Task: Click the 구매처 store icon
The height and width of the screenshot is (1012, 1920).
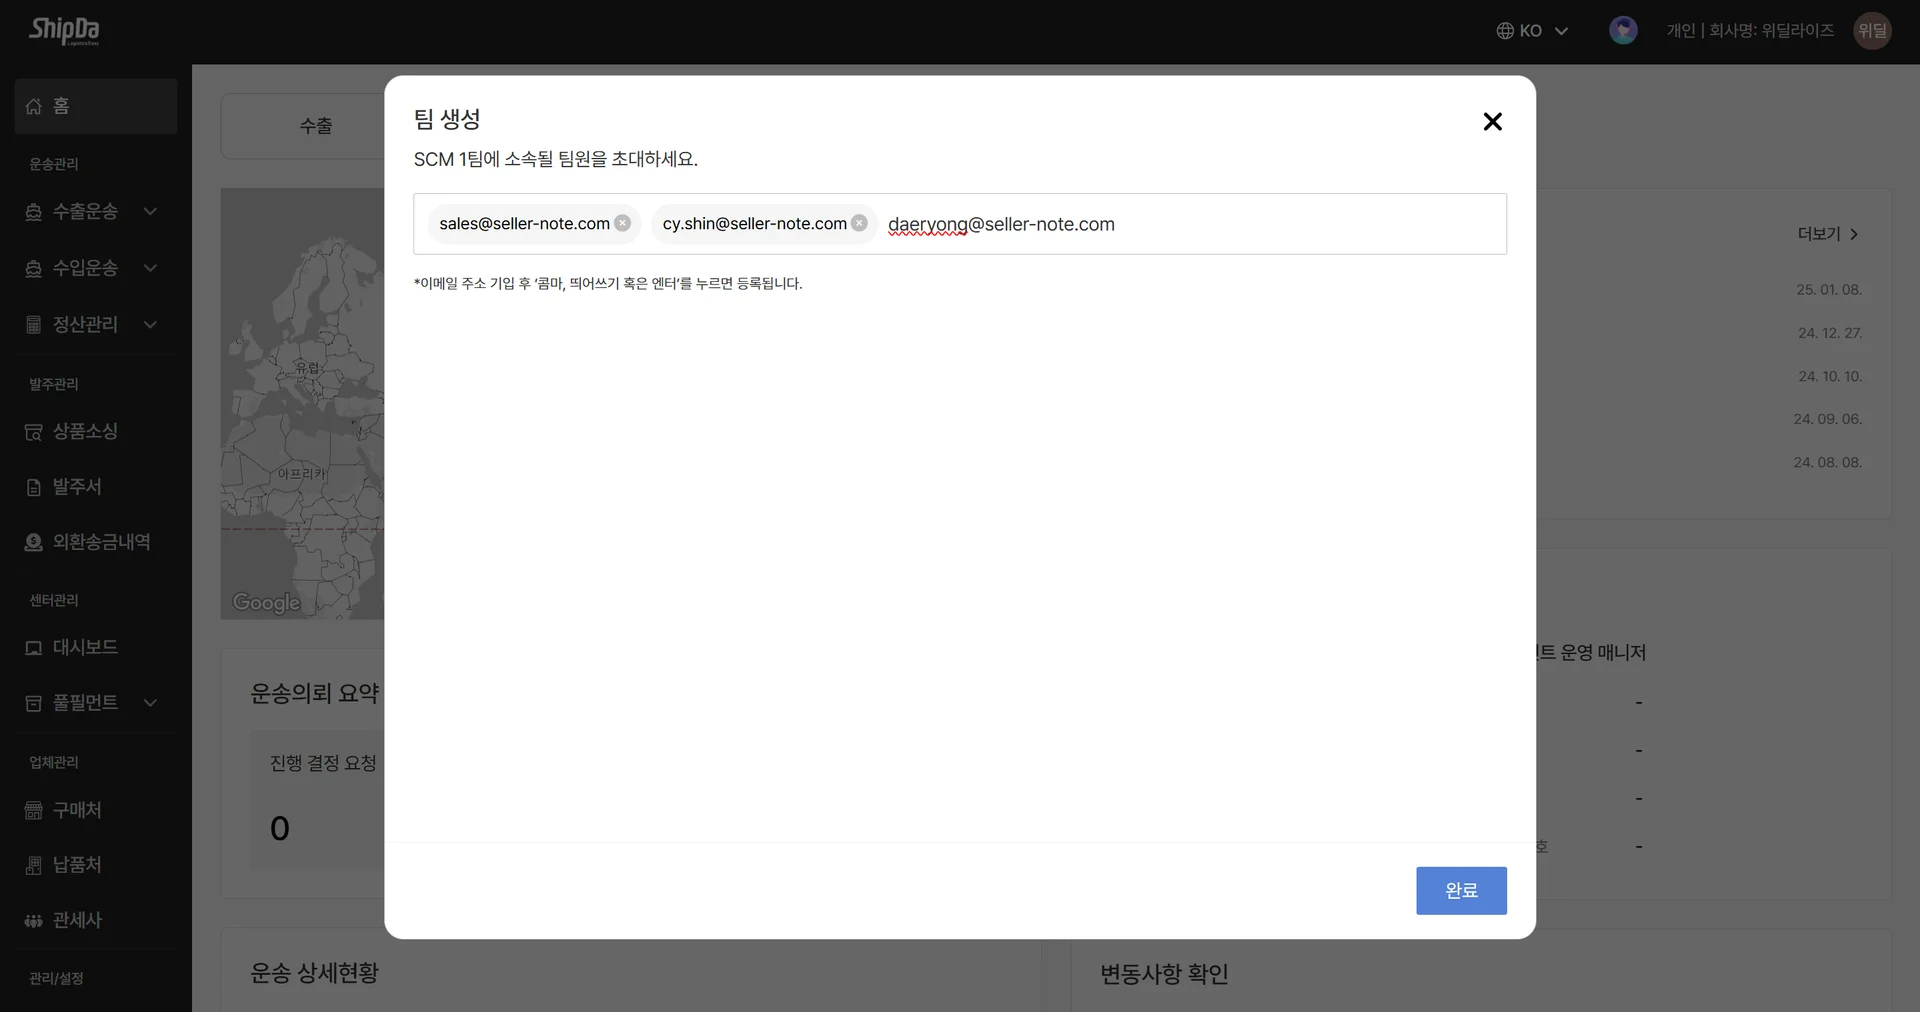Action: coord(34,810)
